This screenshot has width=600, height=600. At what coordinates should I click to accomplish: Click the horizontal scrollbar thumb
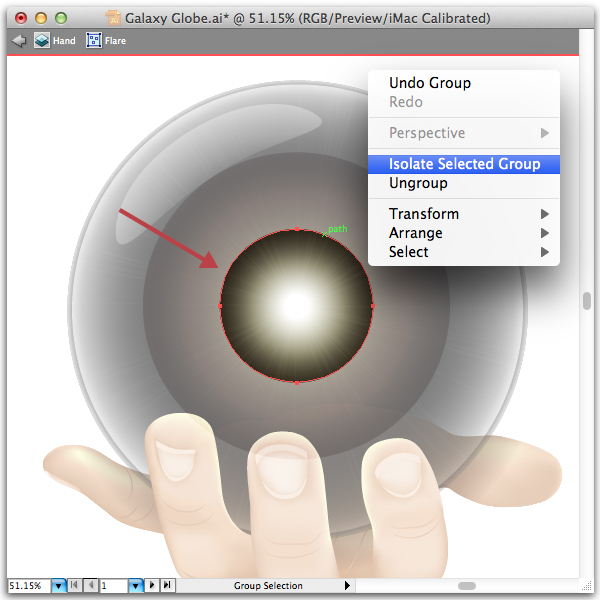click(467, 586)
